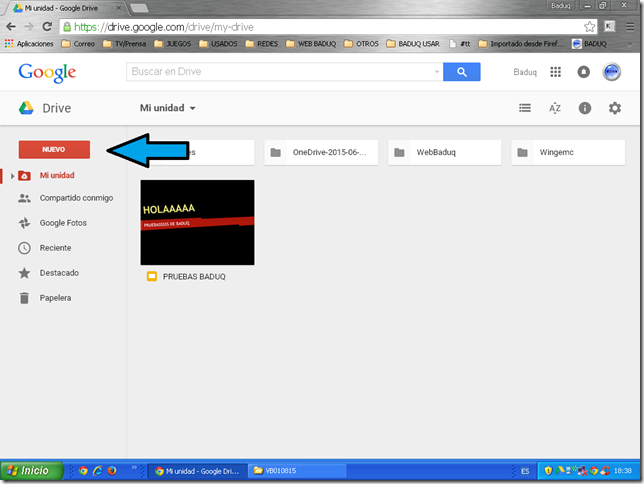The height and width of the screenshot is (484, 644).
Task: Click the Drive logo icon
Action: [x=26, y=108]
